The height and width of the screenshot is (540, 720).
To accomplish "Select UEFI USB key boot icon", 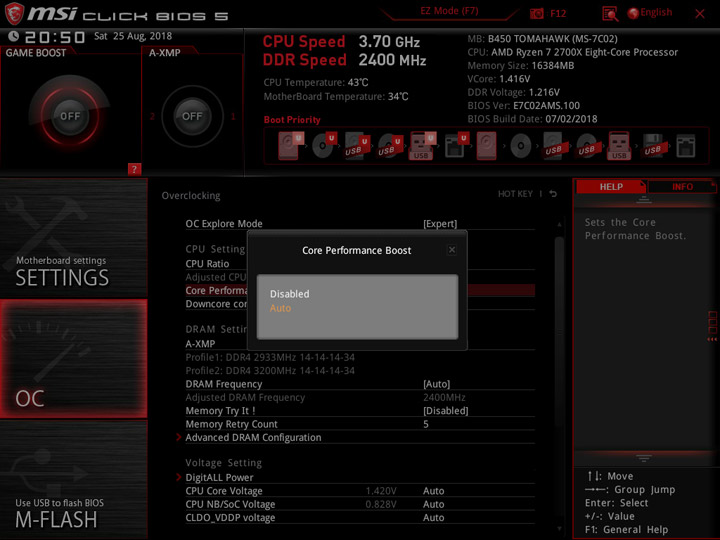I will [x=422, y=146].
